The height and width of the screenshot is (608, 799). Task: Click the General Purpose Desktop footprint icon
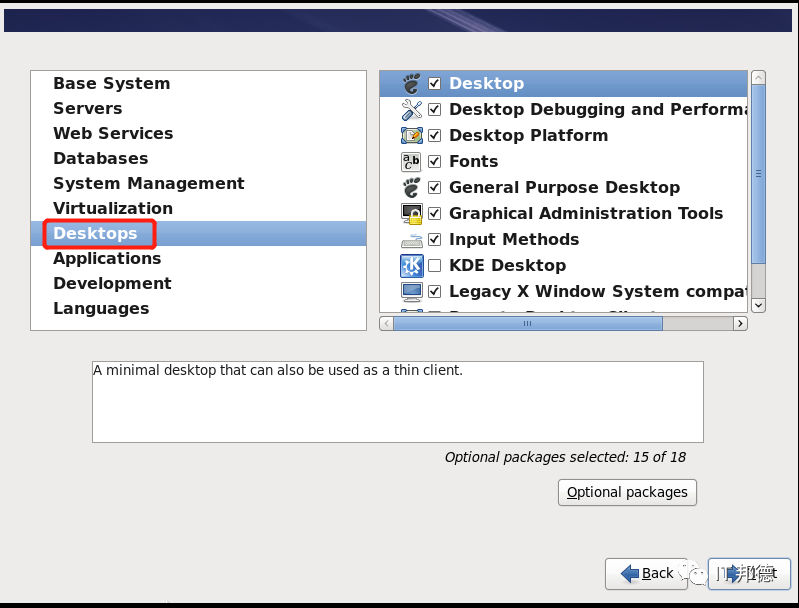(412, 187)
